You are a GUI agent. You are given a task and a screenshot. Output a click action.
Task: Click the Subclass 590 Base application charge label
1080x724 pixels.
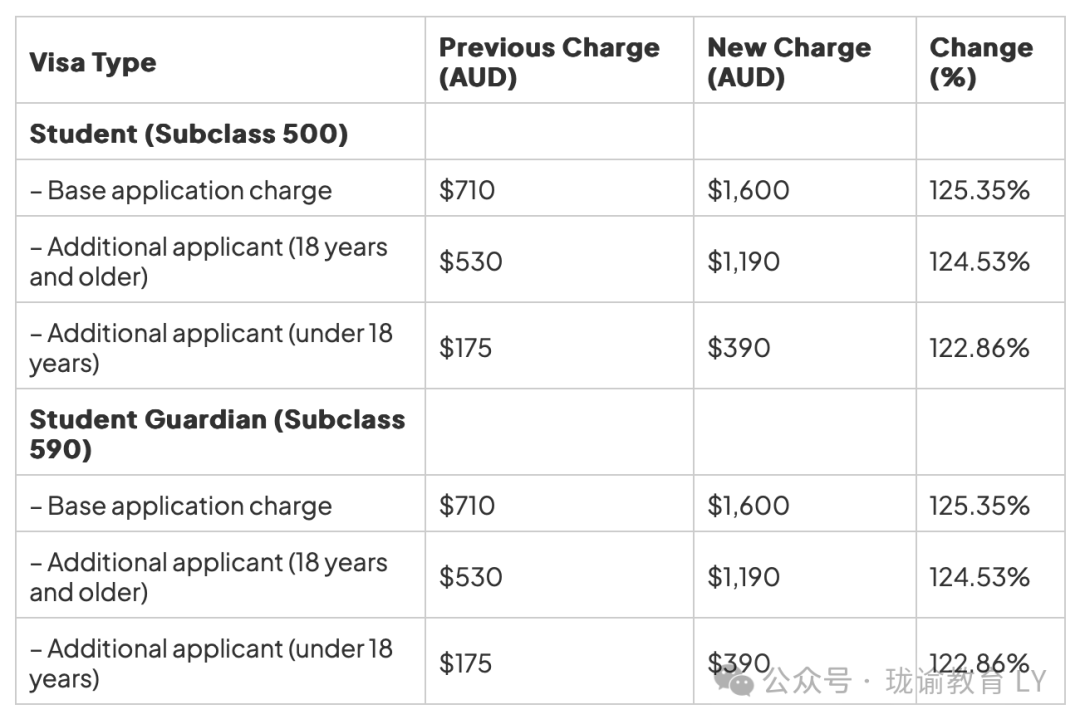[180, 506]
